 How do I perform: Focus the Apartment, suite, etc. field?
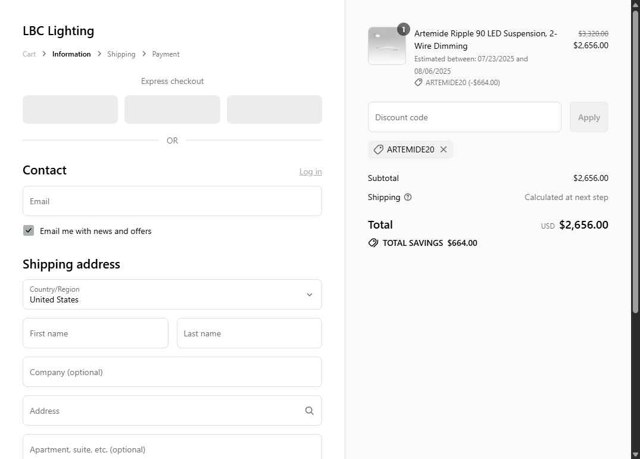pyautogui.click(x=172, y=447)
